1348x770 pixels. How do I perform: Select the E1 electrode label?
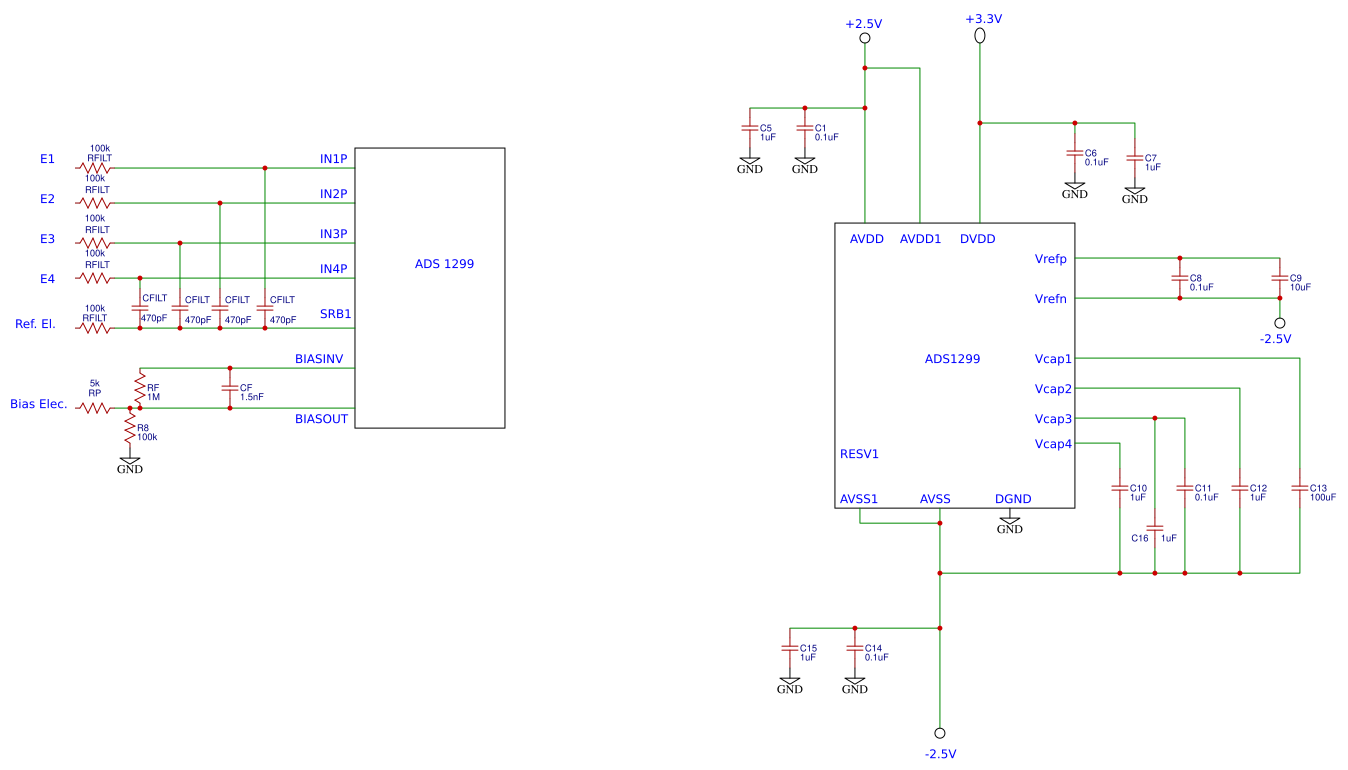[x=47, y=159]
